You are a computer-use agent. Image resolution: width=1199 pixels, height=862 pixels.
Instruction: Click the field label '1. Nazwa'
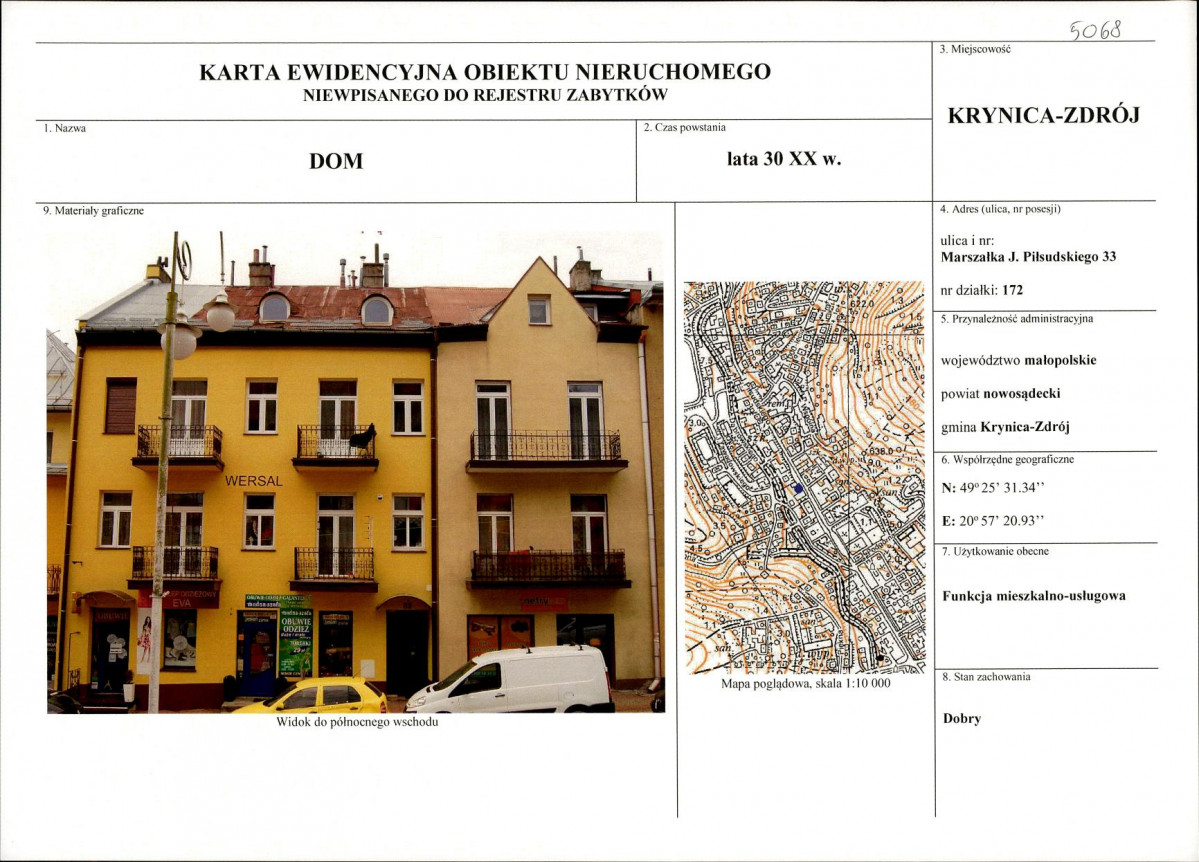(x=65, y=128)
